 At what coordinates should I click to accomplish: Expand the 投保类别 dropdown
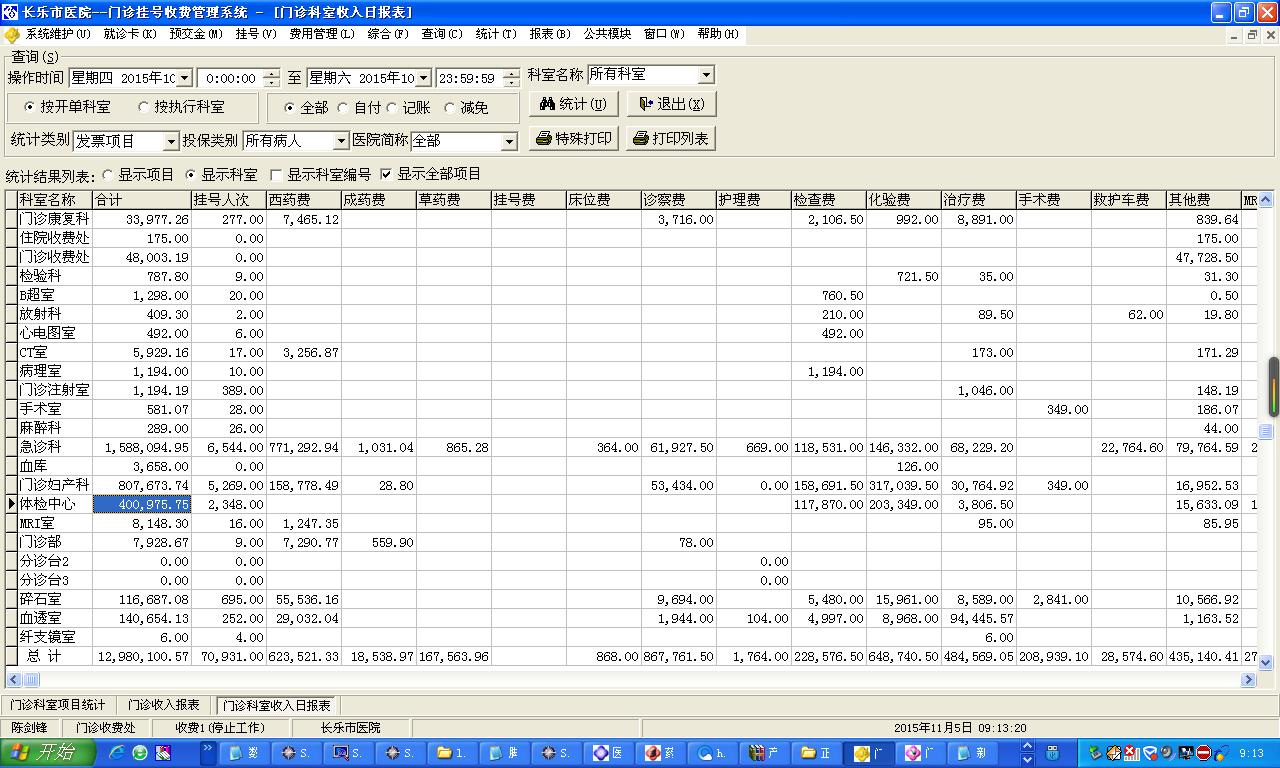(x=341, y=142)
